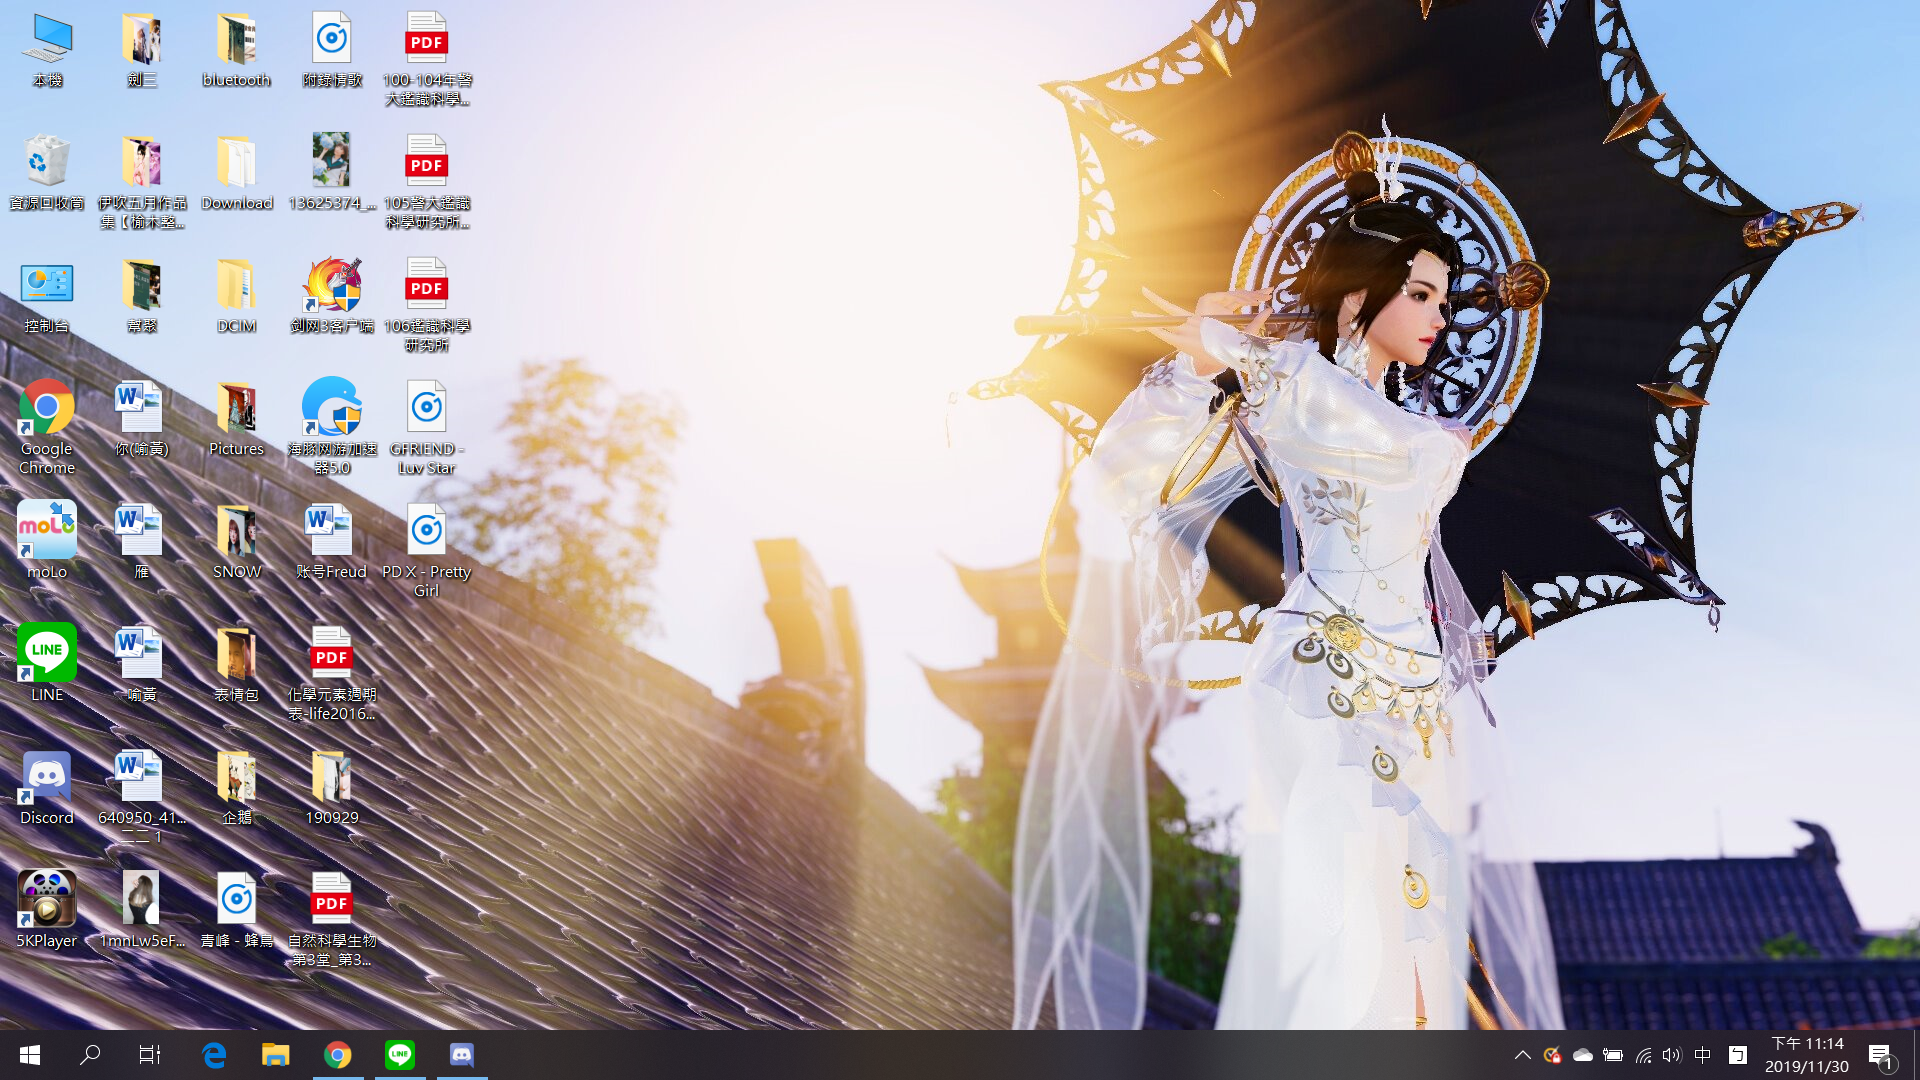
Task: Open the 企鵝 folder
Action: 237,788
